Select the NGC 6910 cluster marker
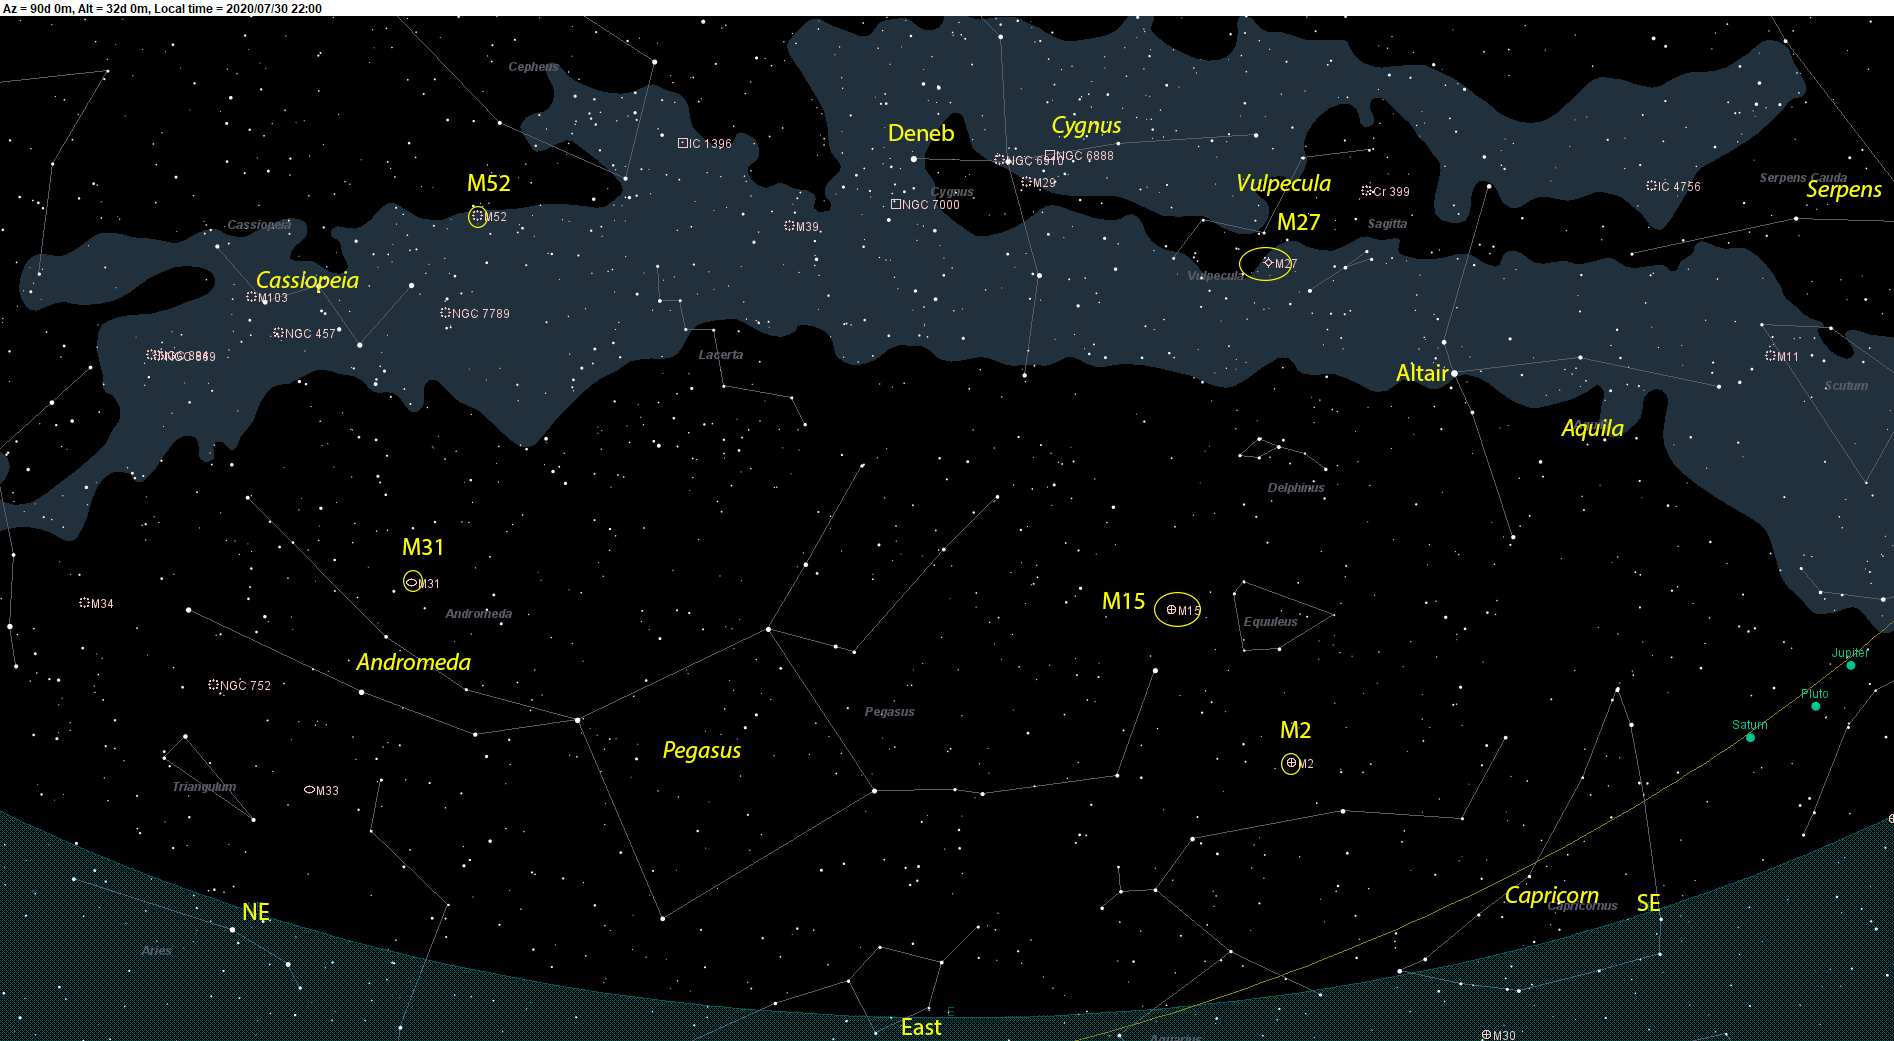This screenshot has height=1041, width=1894. point(1000,159)
